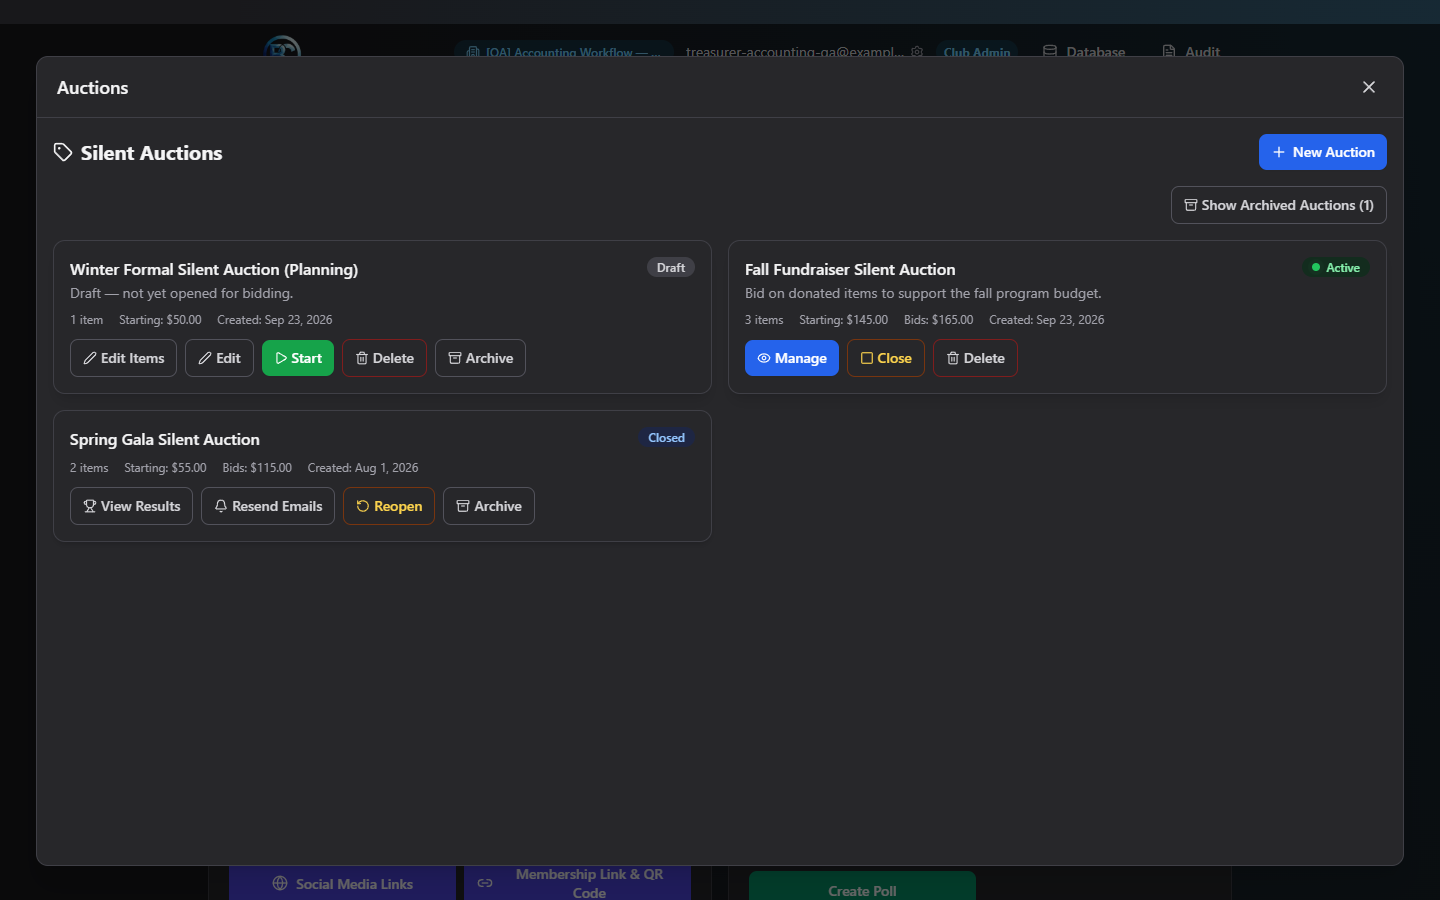Screen dimensions: 1440x900
Task: Click the 'Silent Auctions' heading
Action: point(151,153)
